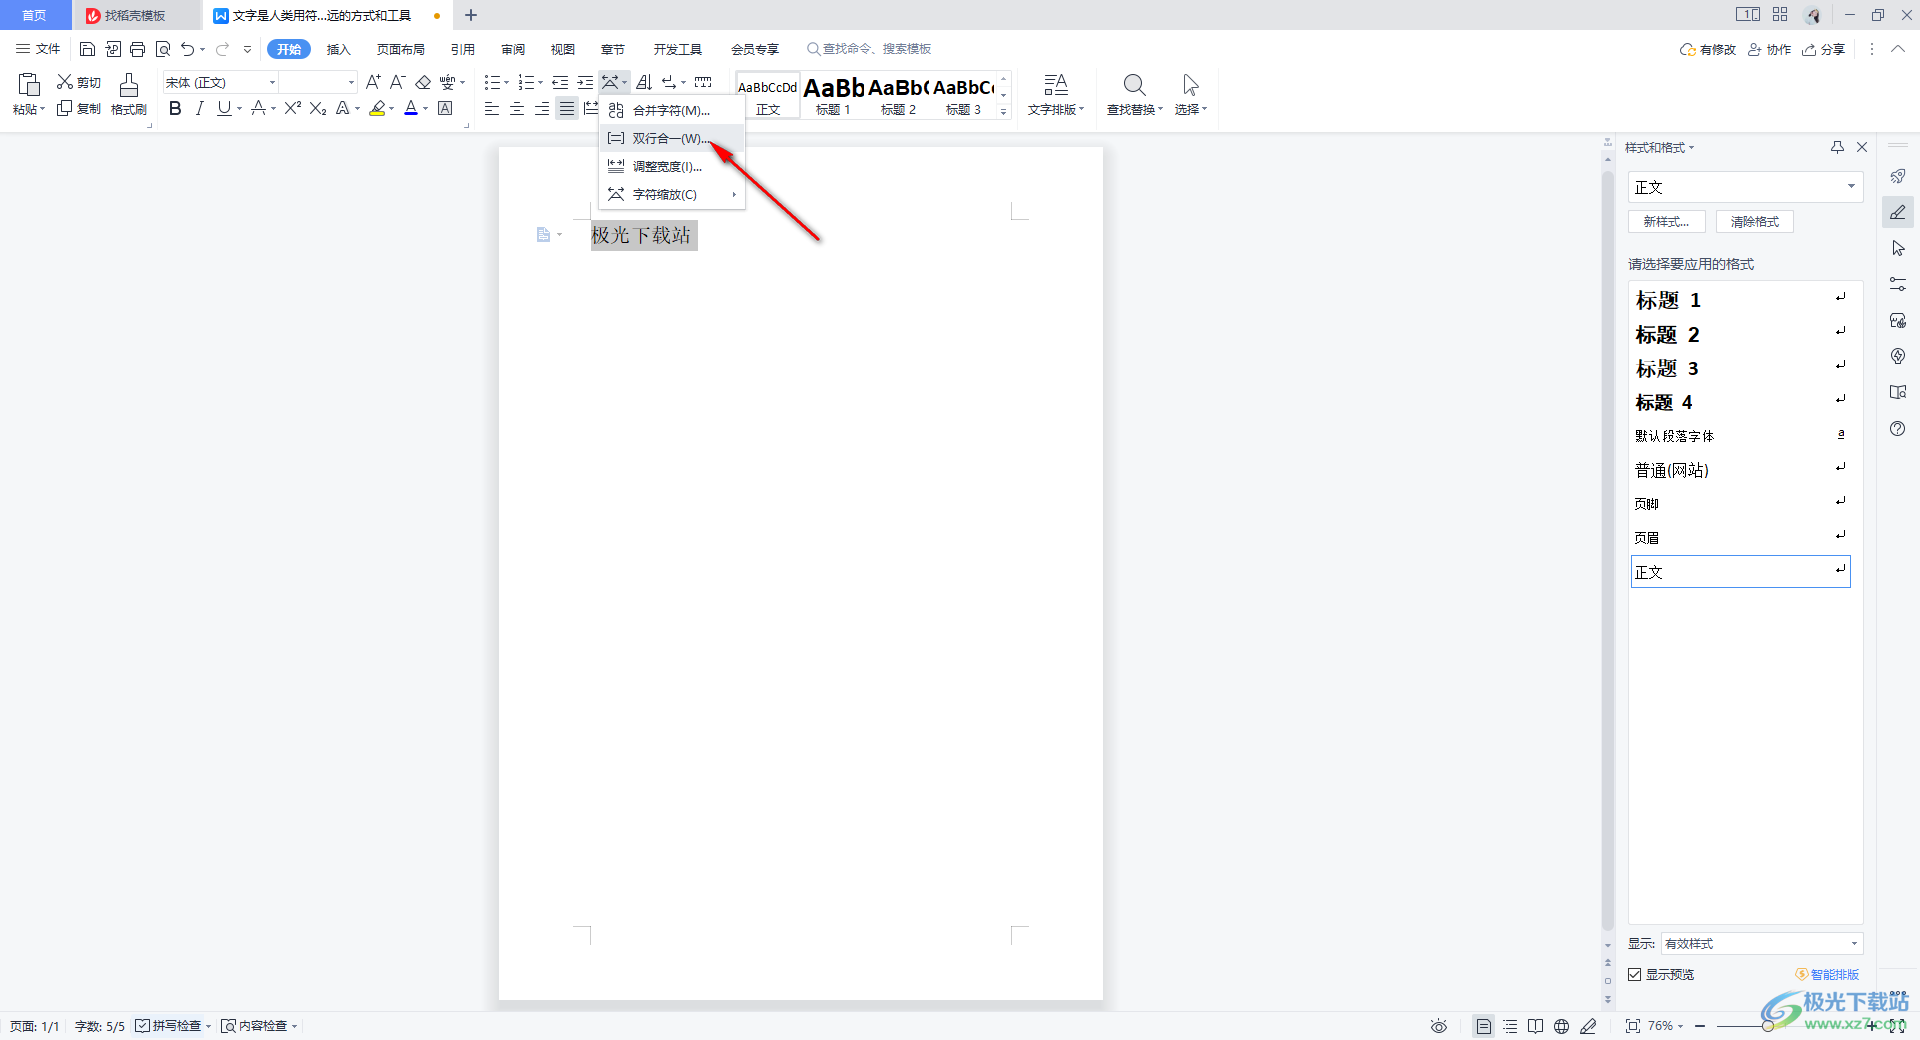Open the font size dropdown
This screenshot has width=1920, height=1040.
351,82
